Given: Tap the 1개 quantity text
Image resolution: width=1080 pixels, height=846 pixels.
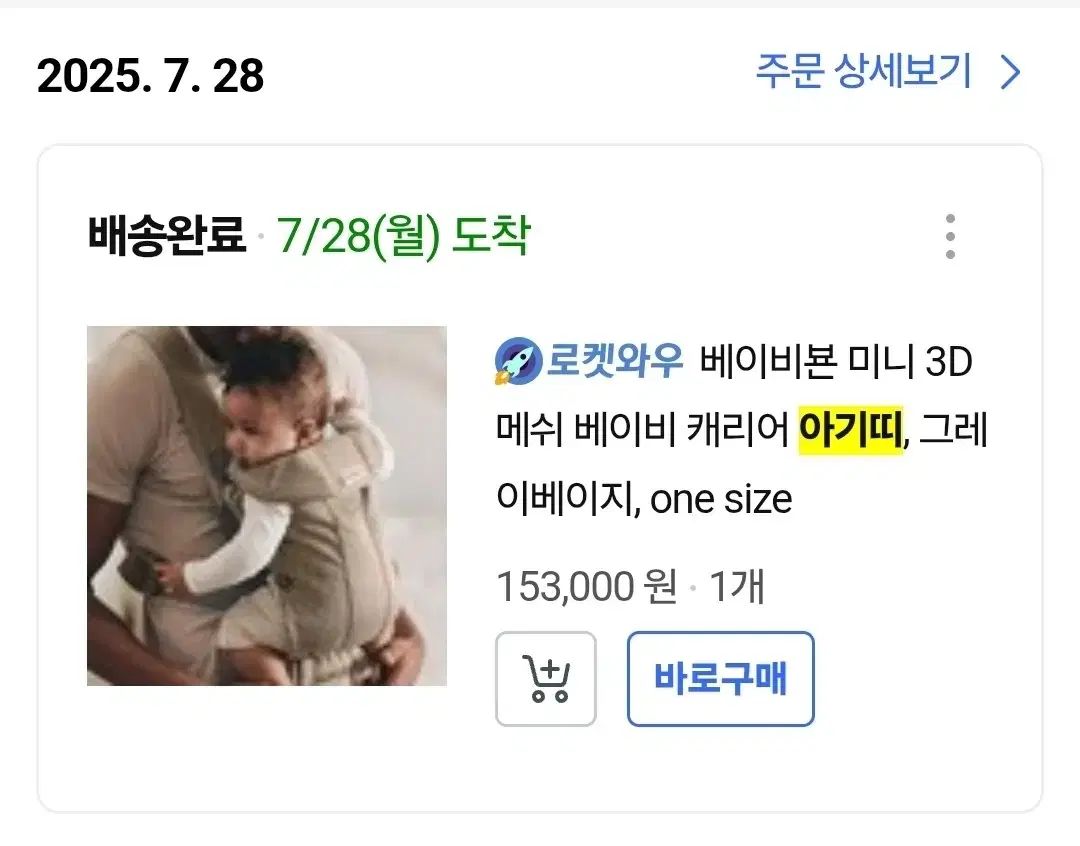Looking at the screenshot, I should point(737,587).
